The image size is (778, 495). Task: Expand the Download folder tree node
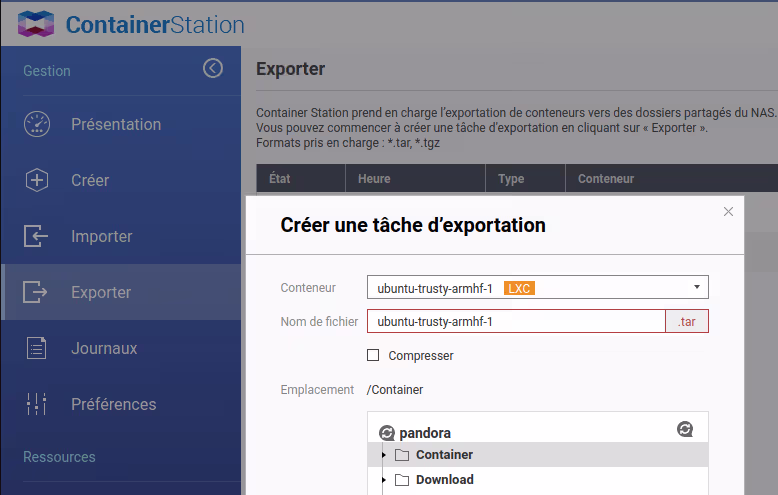(384, 480)
